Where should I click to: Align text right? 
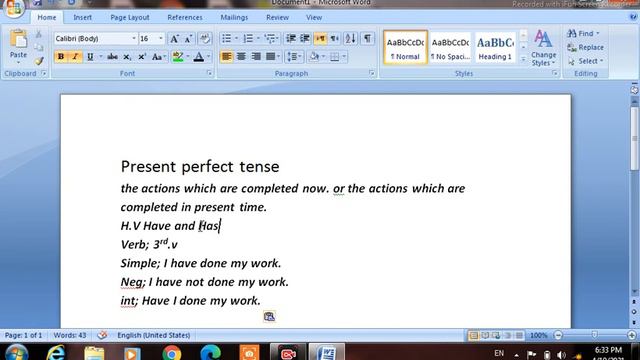256,57
